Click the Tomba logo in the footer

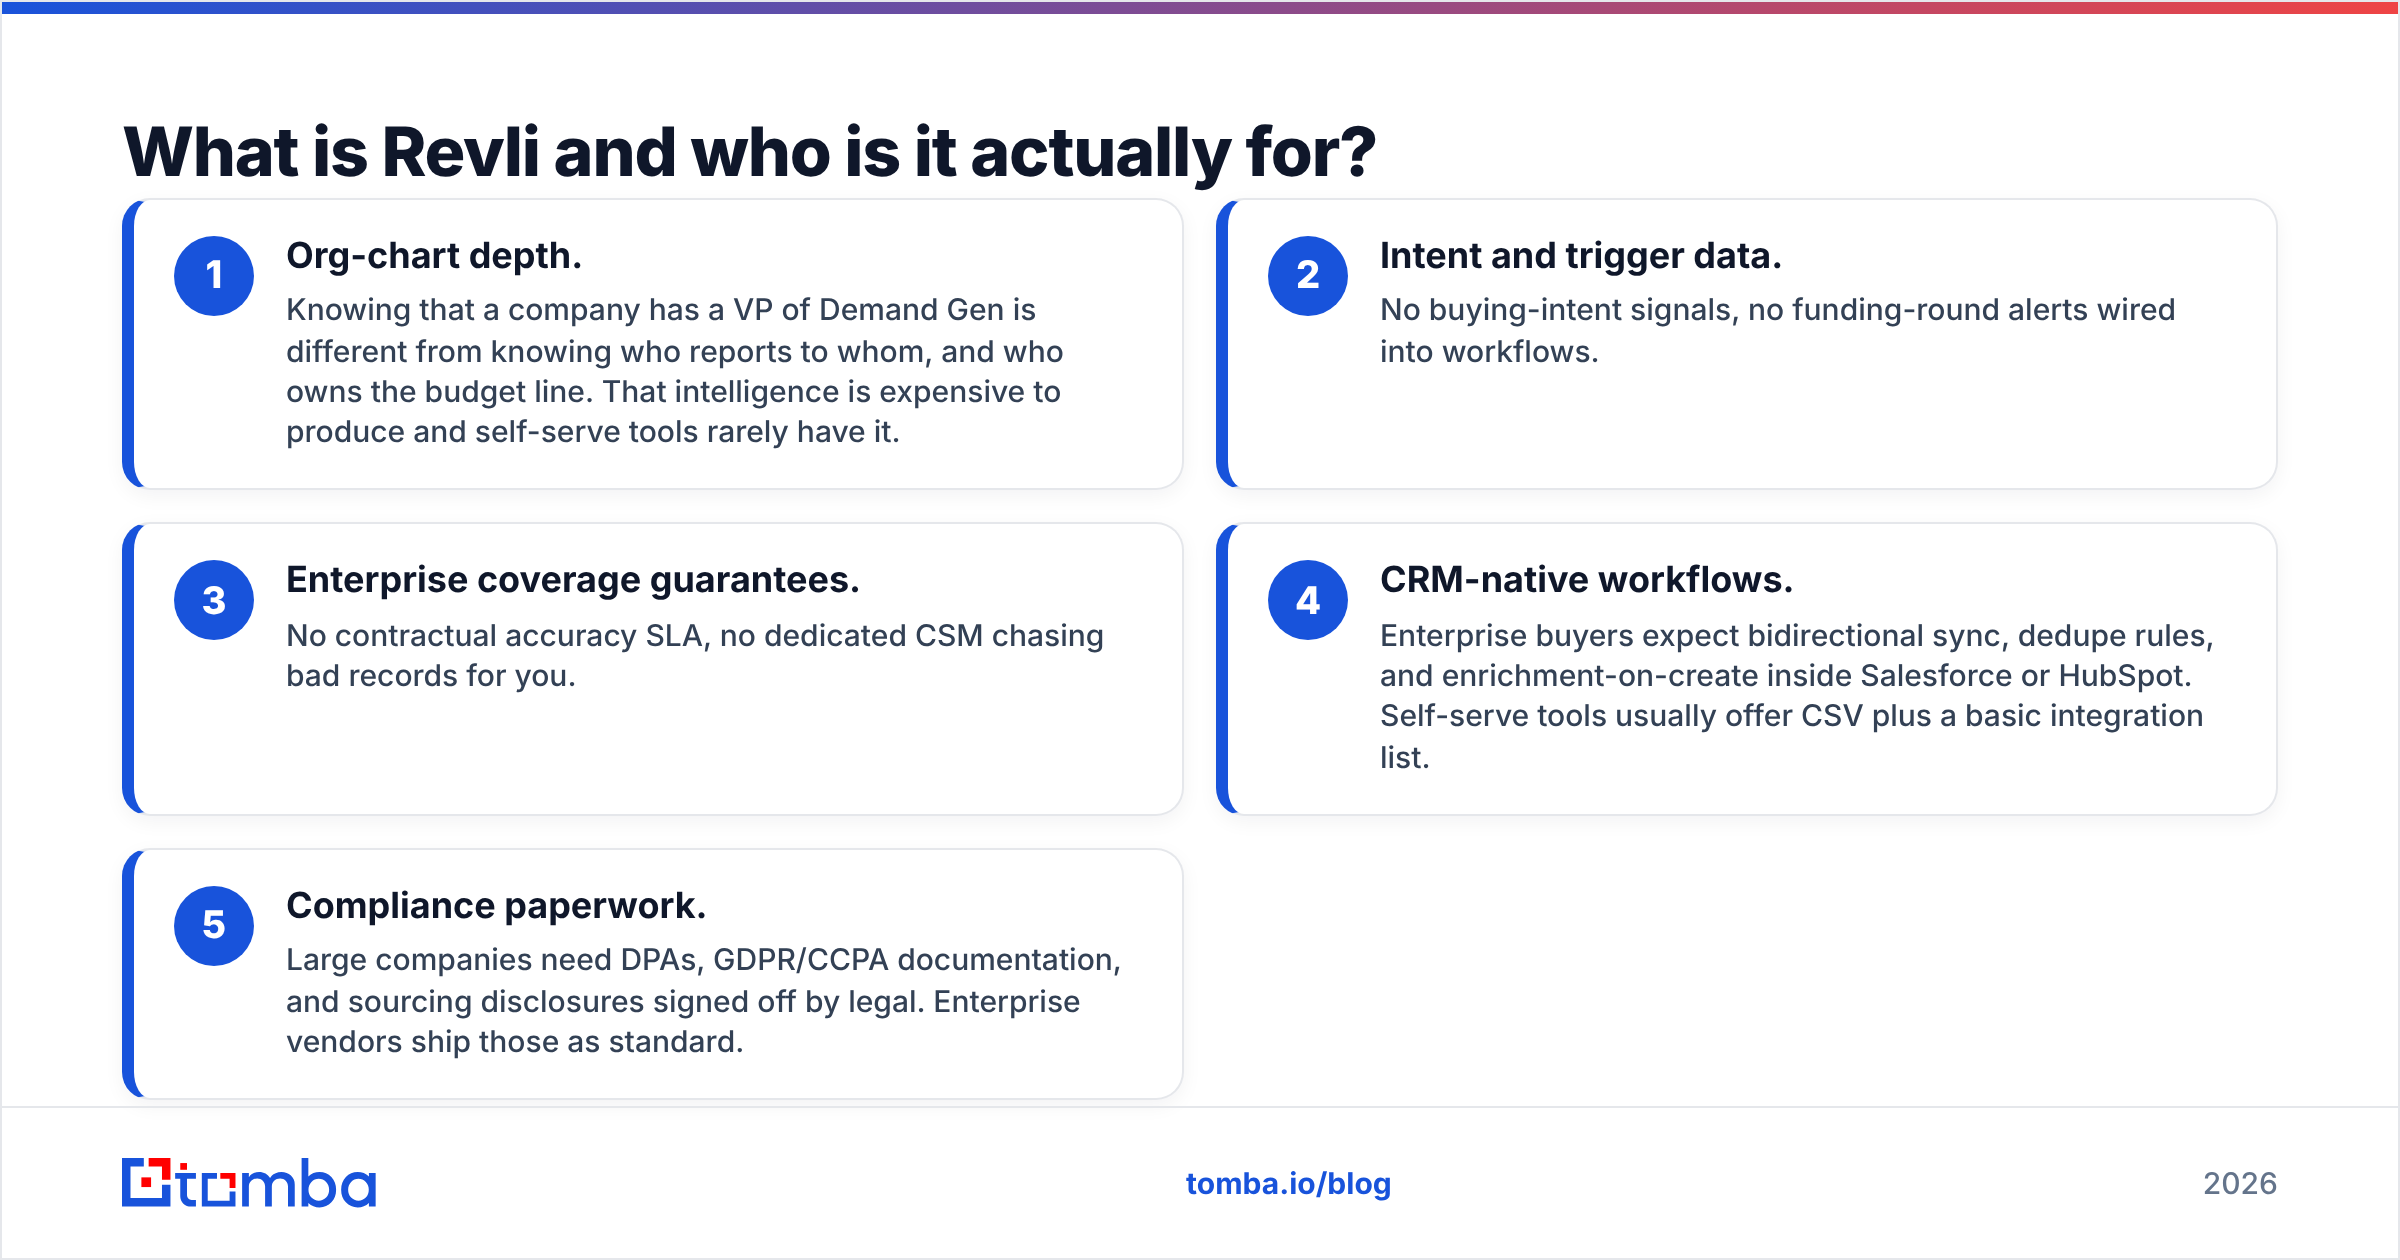(x=249, y=1183)
